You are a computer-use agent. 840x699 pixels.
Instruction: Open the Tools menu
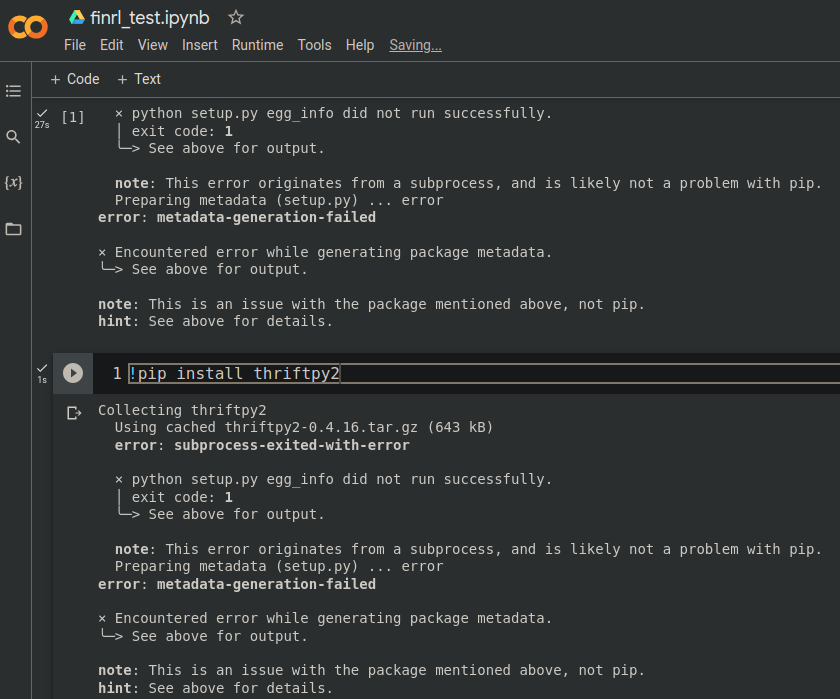click(x=314, y=45)
